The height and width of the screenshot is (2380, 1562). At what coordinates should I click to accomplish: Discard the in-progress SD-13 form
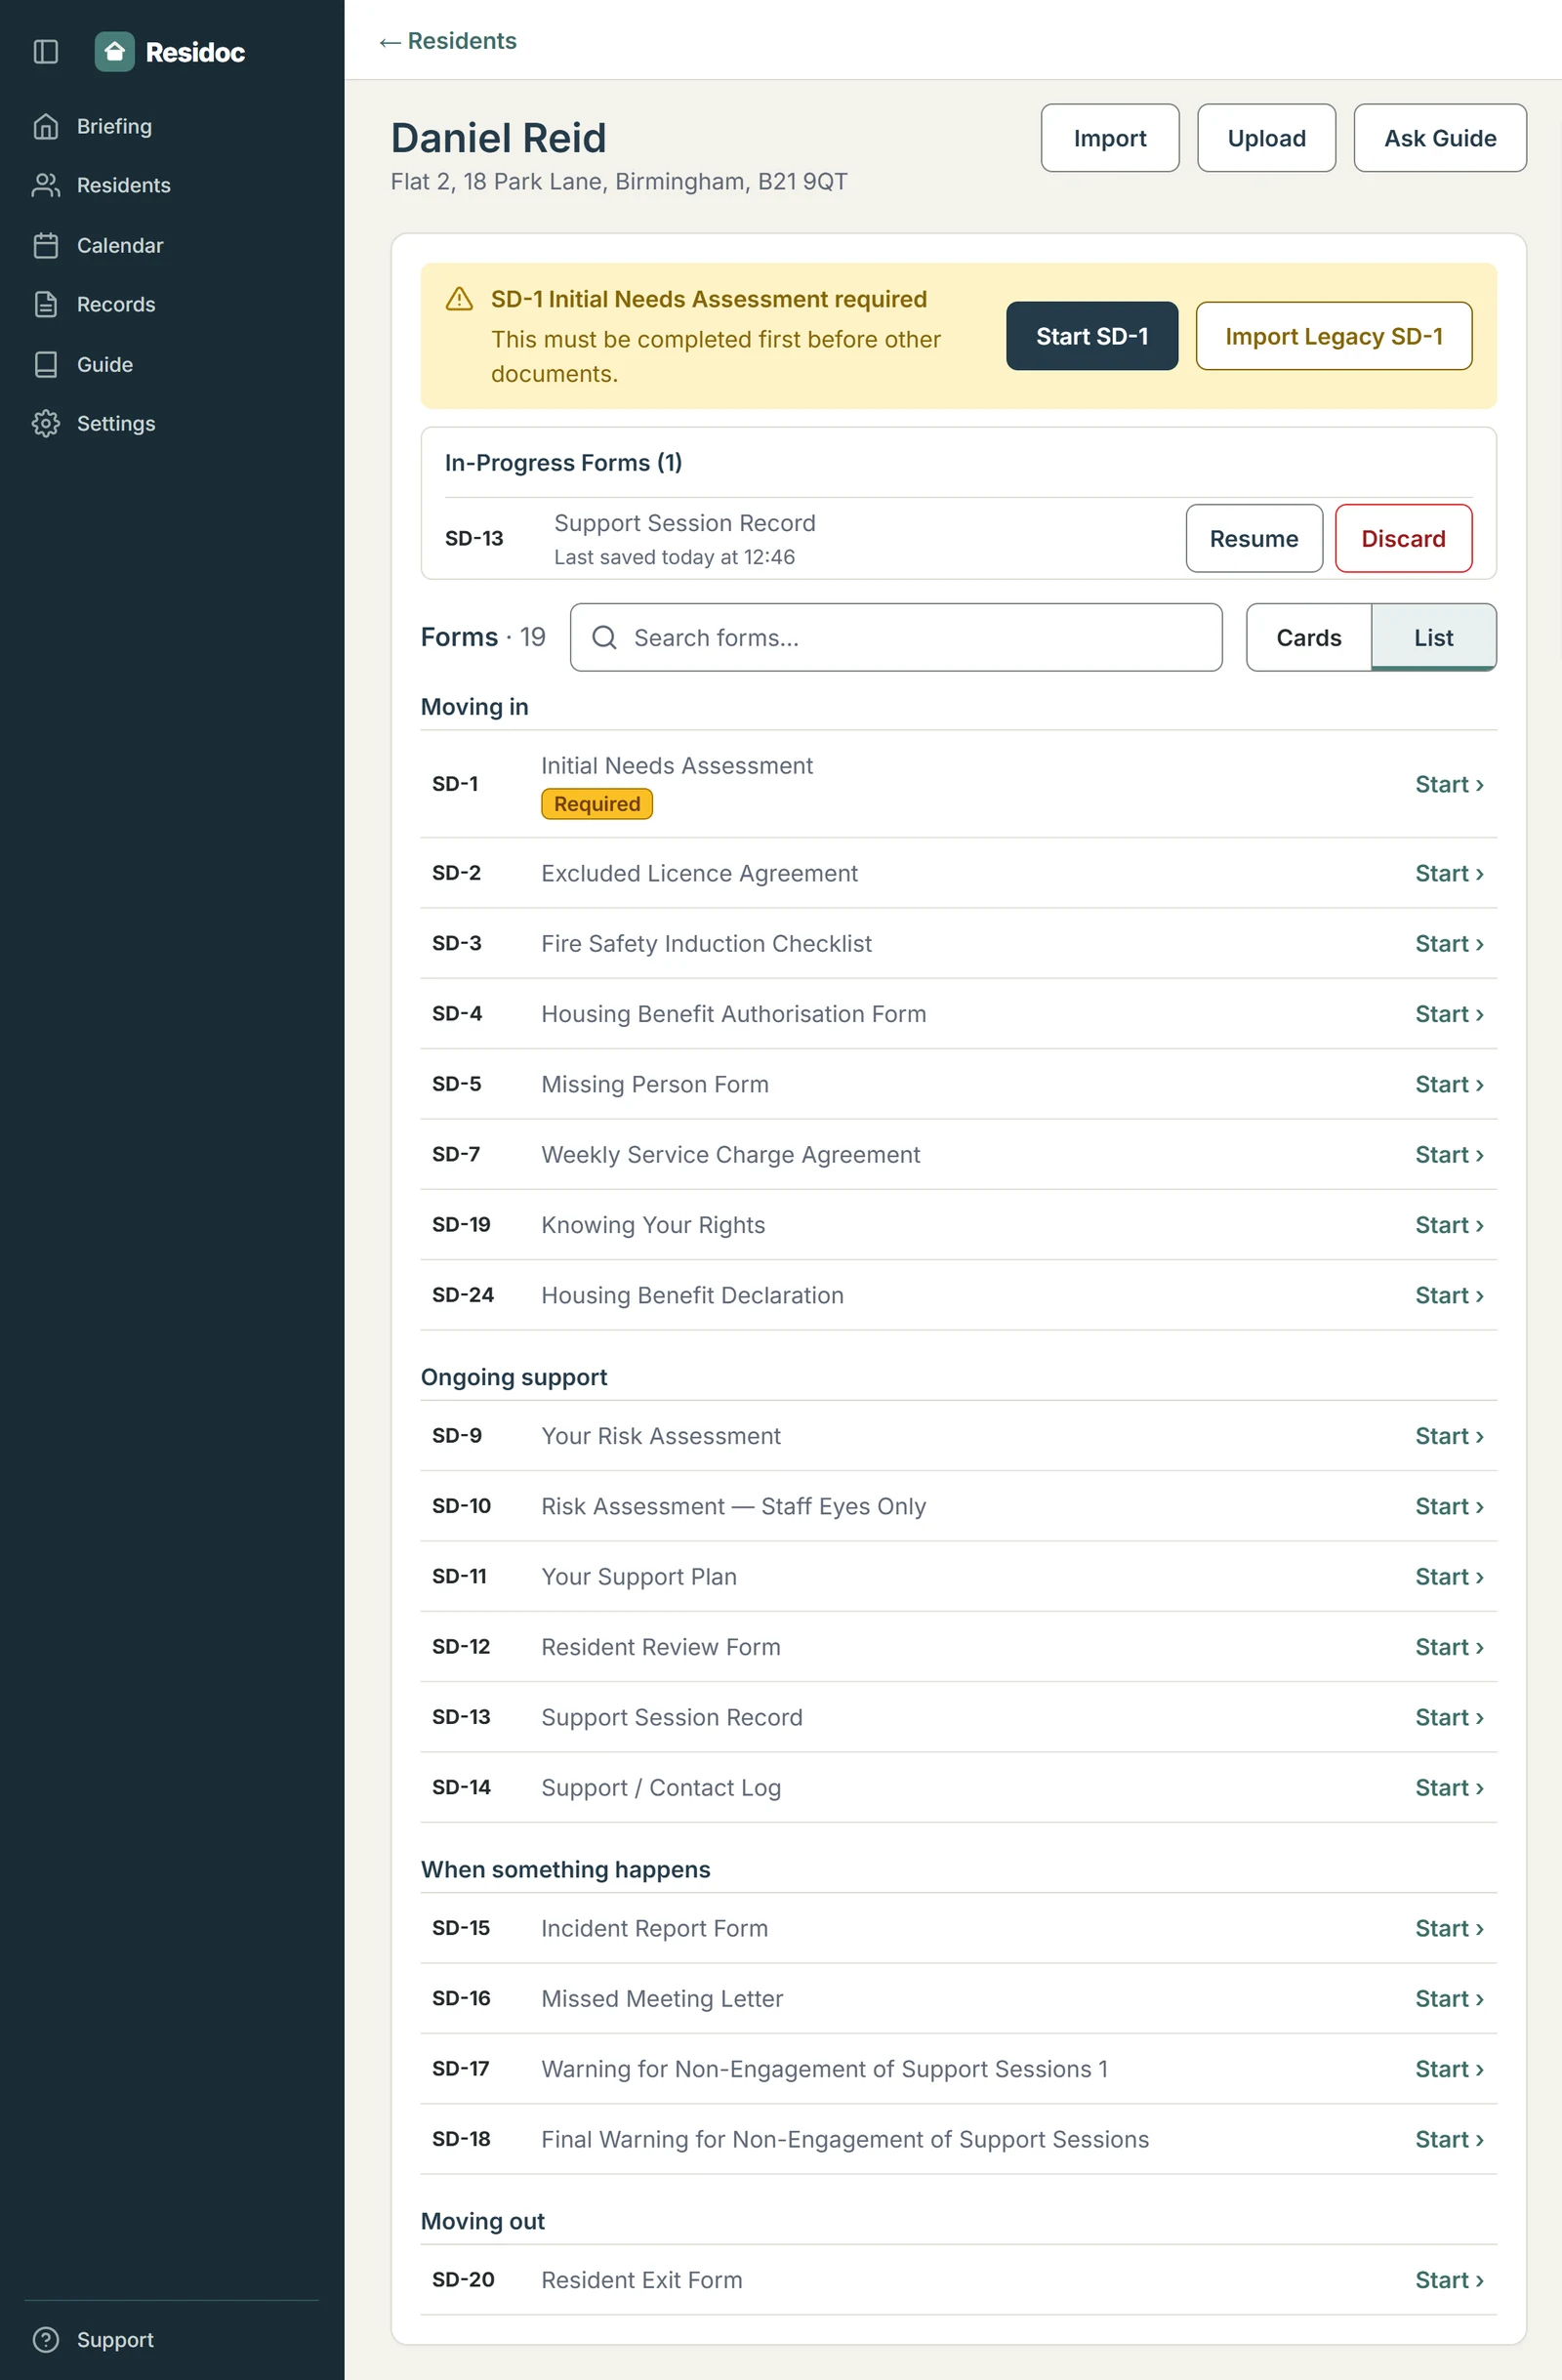click(x=1403, y=538)
